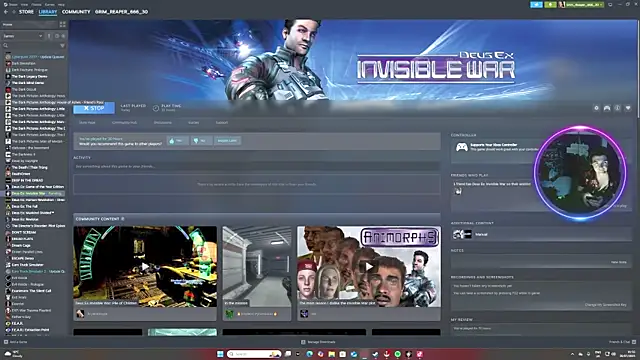This screenshot has width=640, height=360.
Task: Open controller layout icon beside gear
Action: 607,108
